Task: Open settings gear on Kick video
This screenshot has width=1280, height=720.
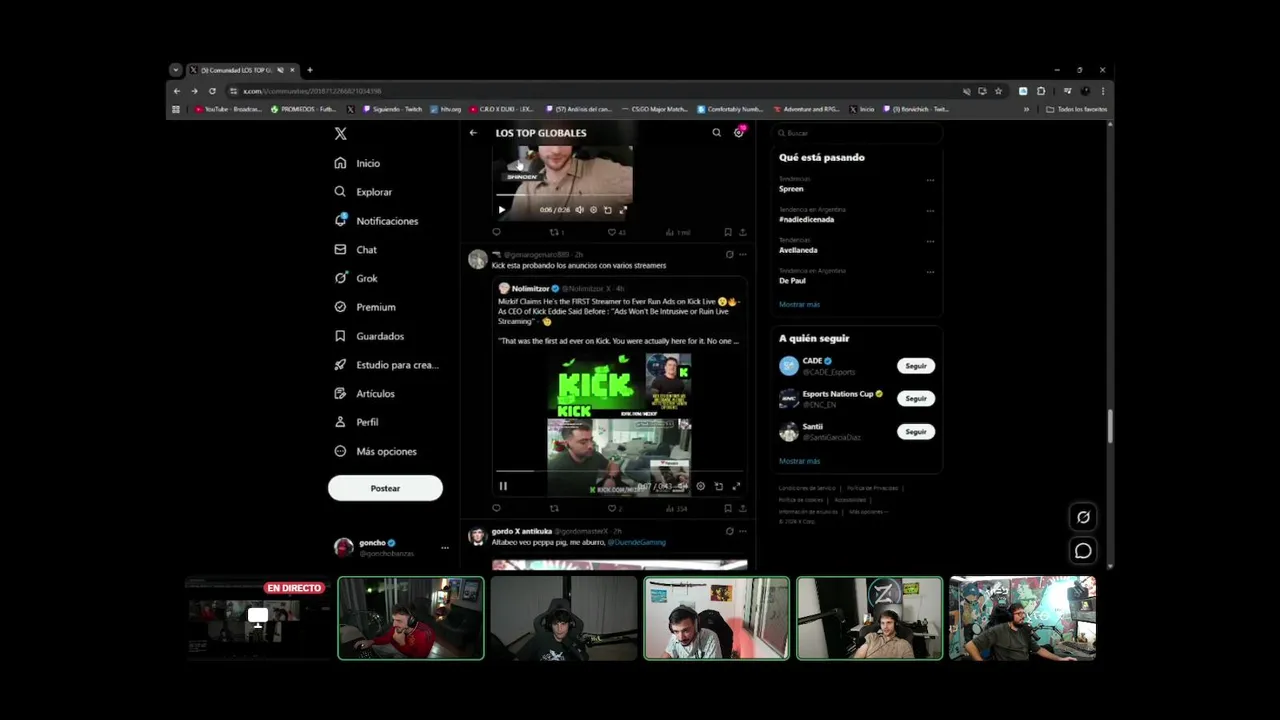Action: pos(700,486)
